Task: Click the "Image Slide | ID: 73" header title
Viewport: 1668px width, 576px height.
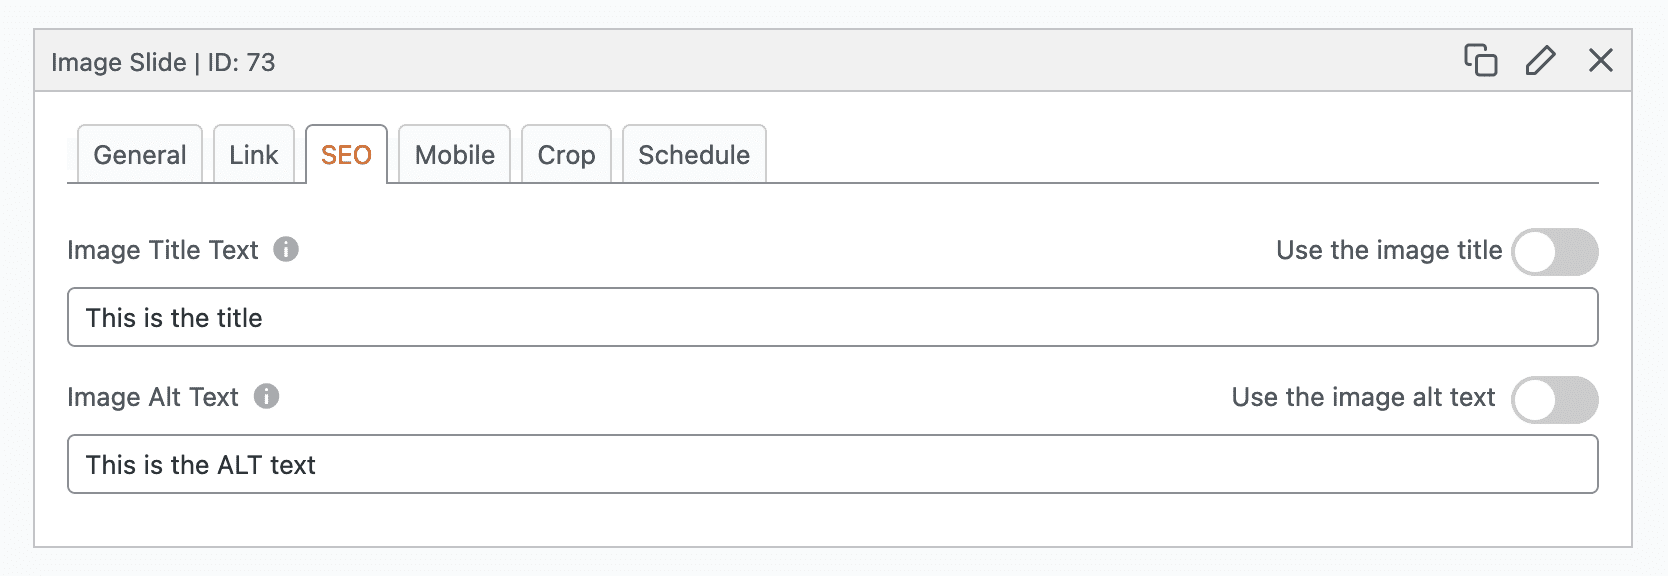Action: [163, 62]
